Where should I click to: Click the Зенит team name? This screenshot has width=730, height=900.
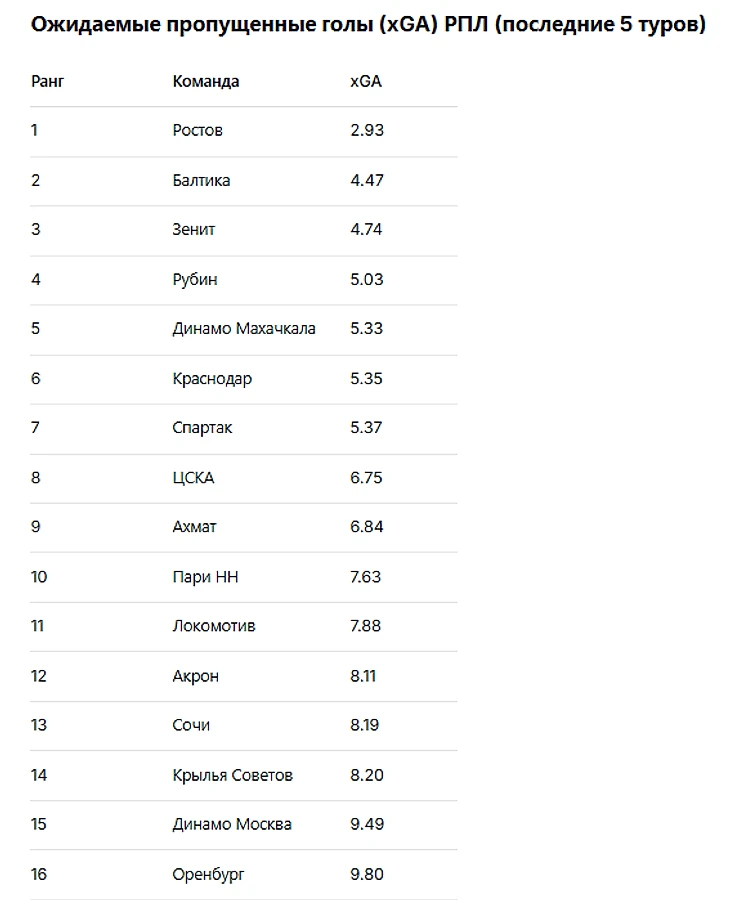[193, 229]
